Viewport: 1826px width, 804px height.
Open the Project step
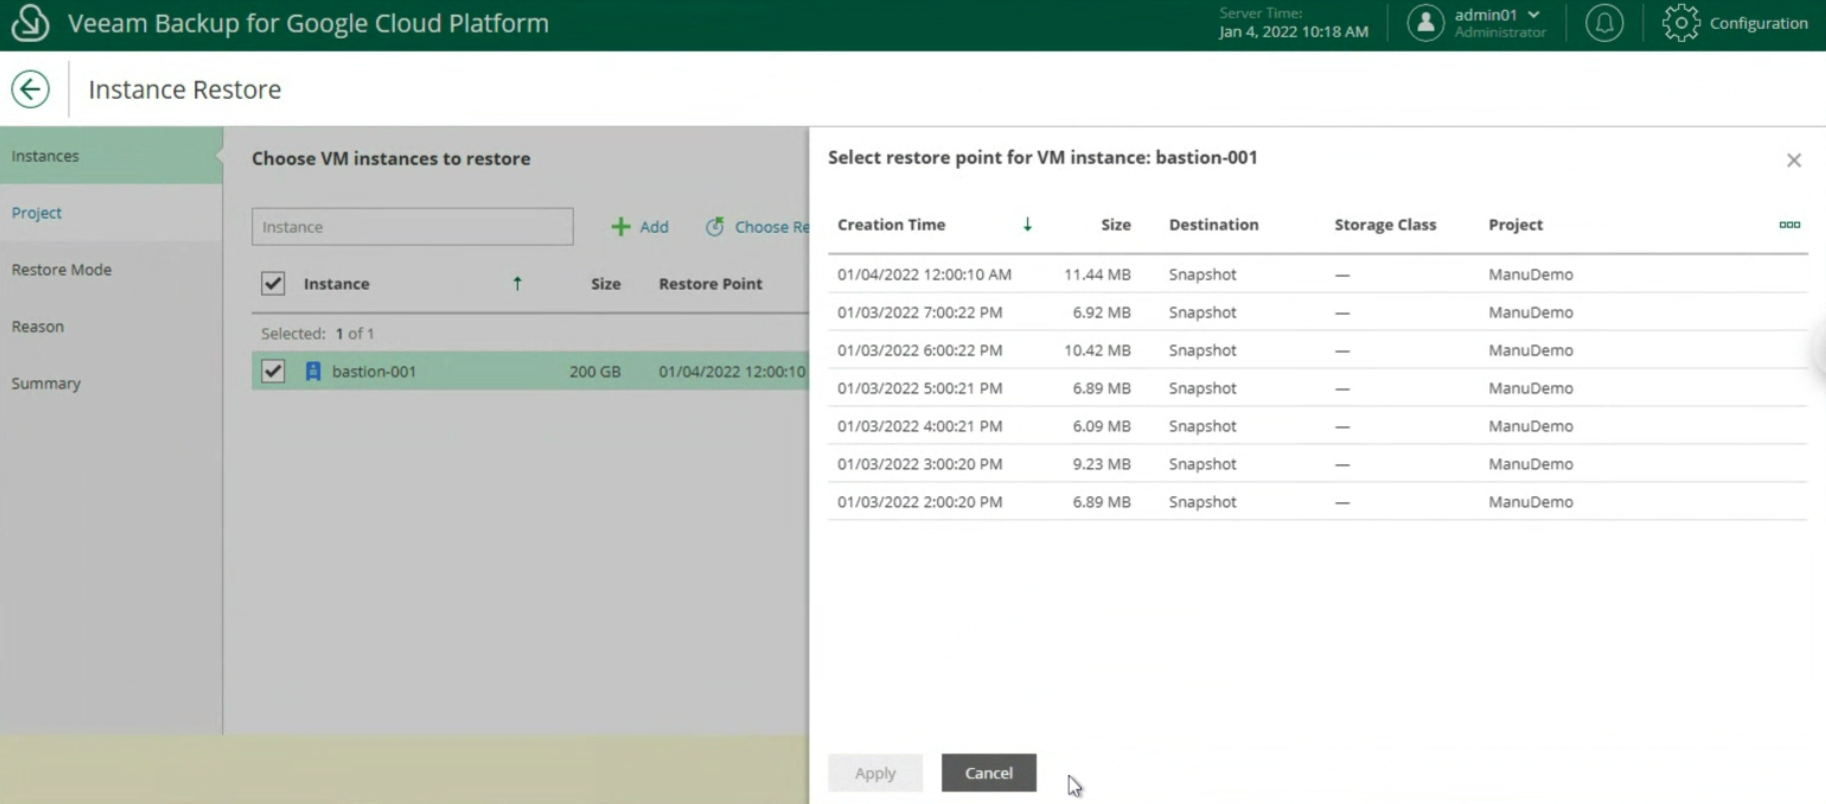click(110, 213)
